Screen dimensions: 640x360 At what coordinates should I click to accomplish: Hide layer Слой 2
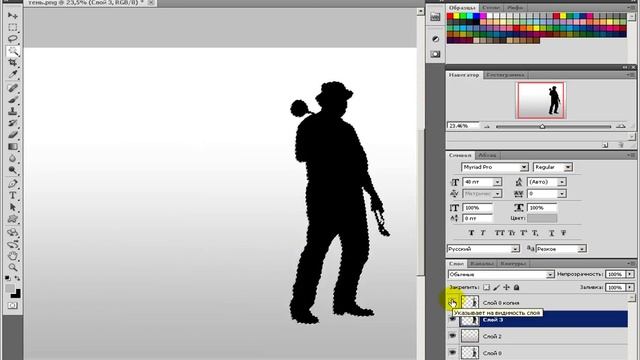click(x=453, y=336)
